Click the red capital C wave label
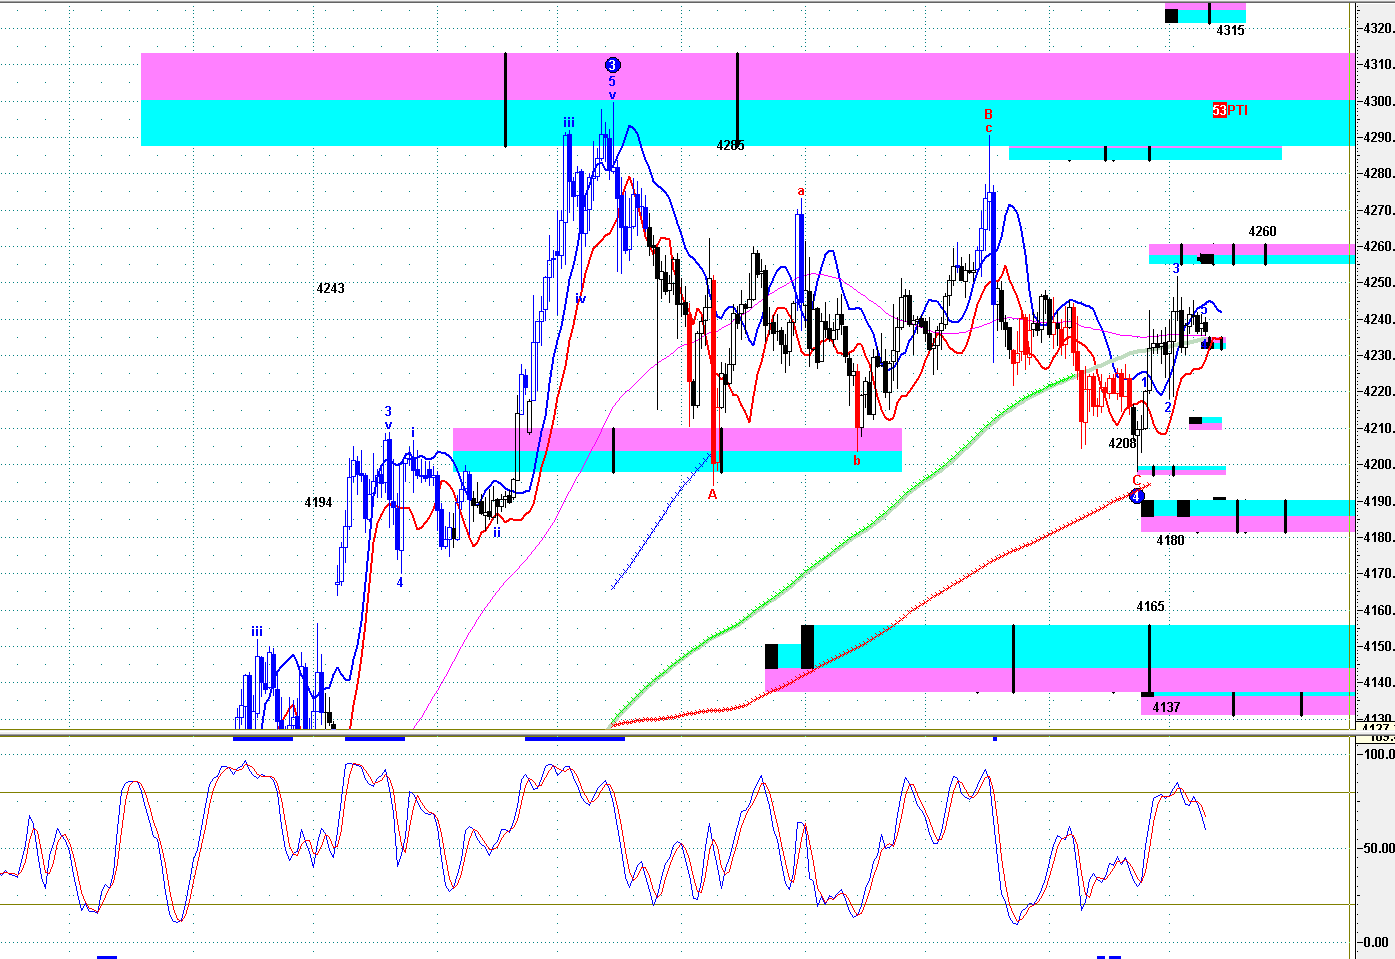Viewport: 1395px width, 959px height. (x=1136, y=481)
